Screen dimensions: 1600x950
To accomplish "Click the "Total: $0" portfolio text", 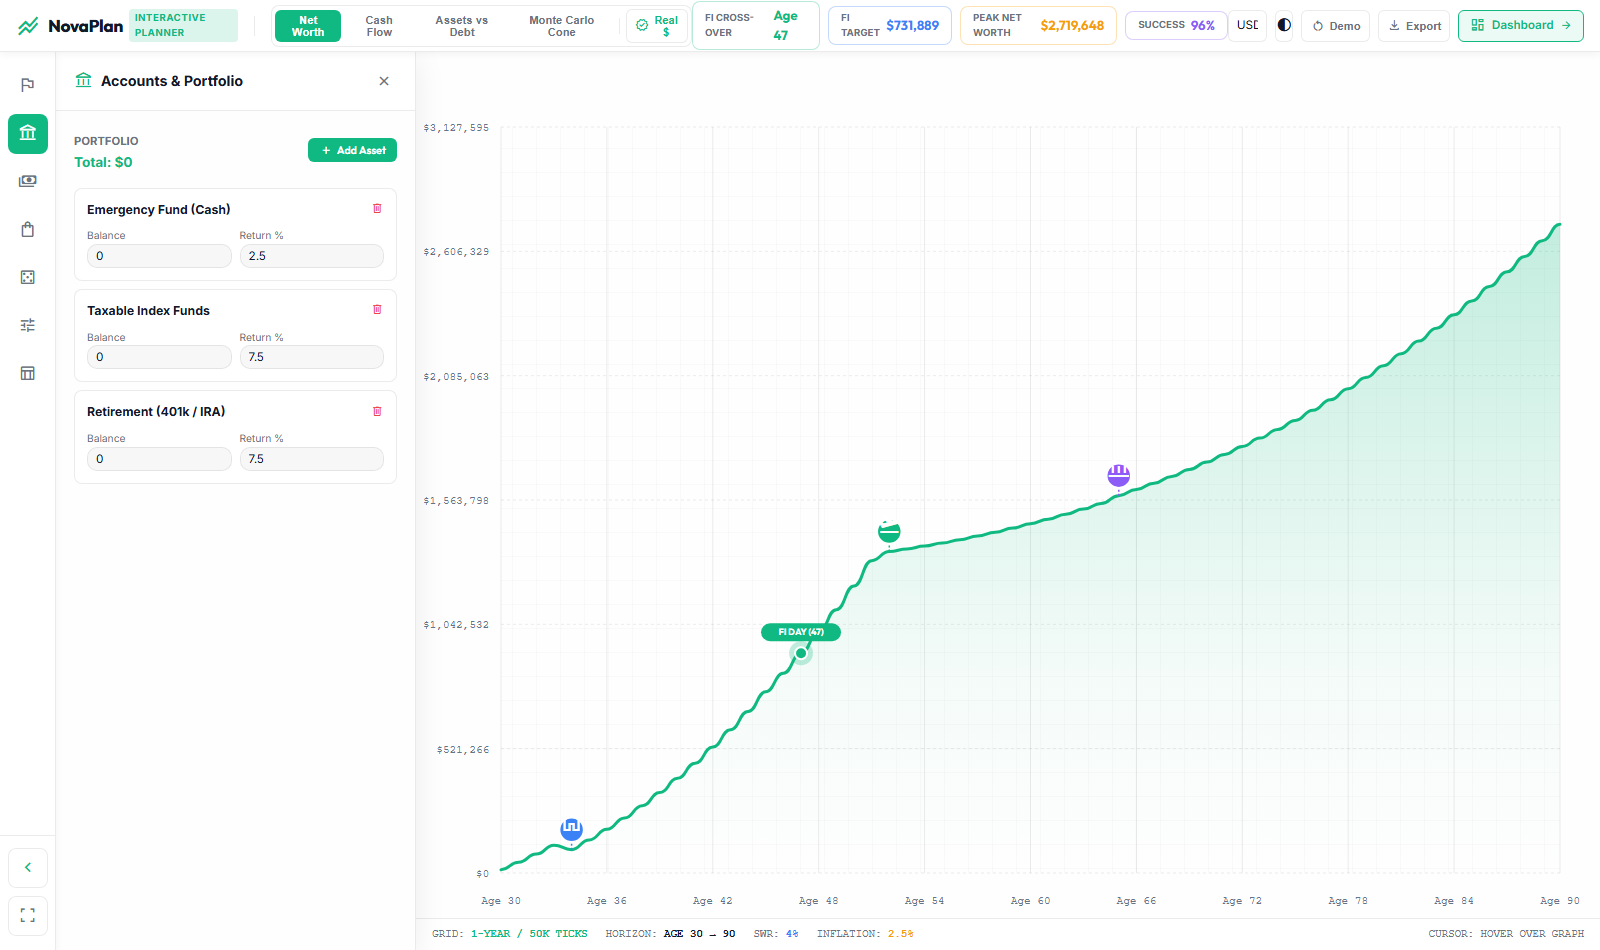I will pos(103,162).
